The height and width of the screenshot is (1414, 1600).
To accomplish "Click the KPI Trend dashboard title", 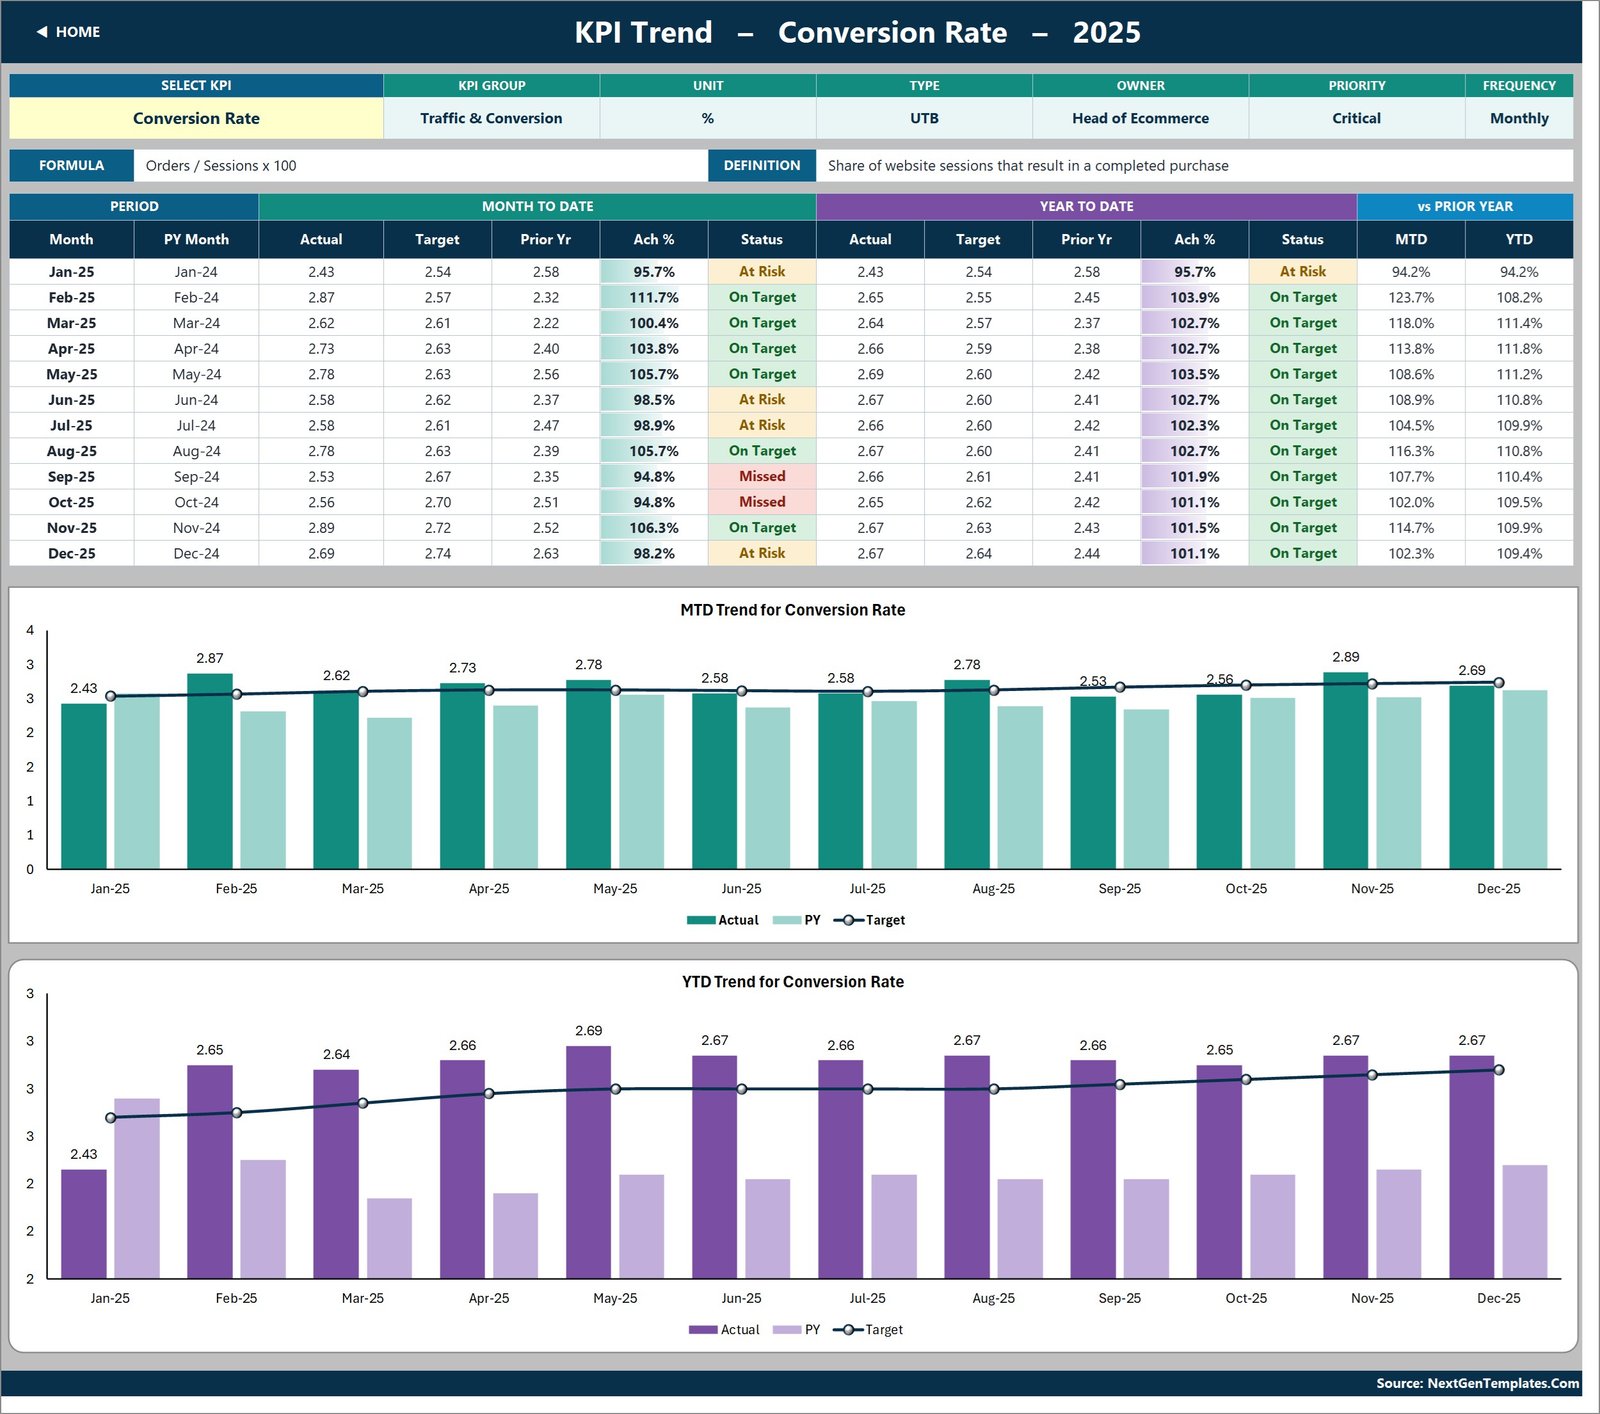I will (x=857, y=32).
